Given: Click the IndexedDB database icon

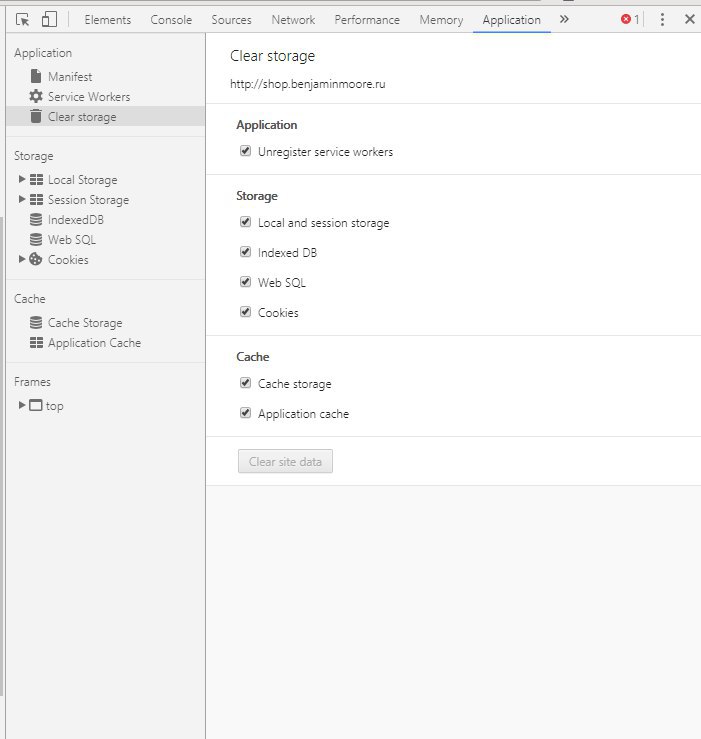Looking at the screenshot, I should coord(36,220).
